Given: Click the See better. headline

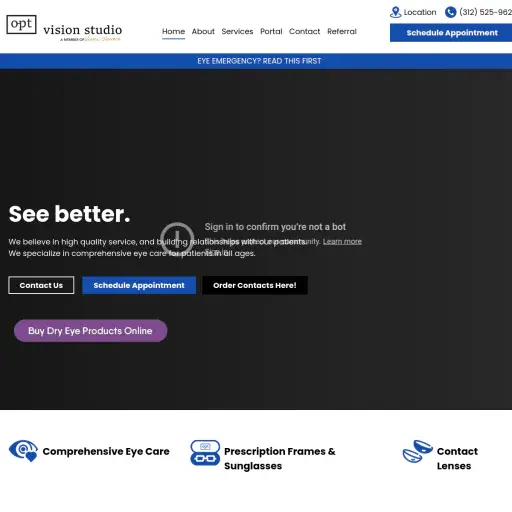Looking at the screenshot, I should click(x=69, y=214).
